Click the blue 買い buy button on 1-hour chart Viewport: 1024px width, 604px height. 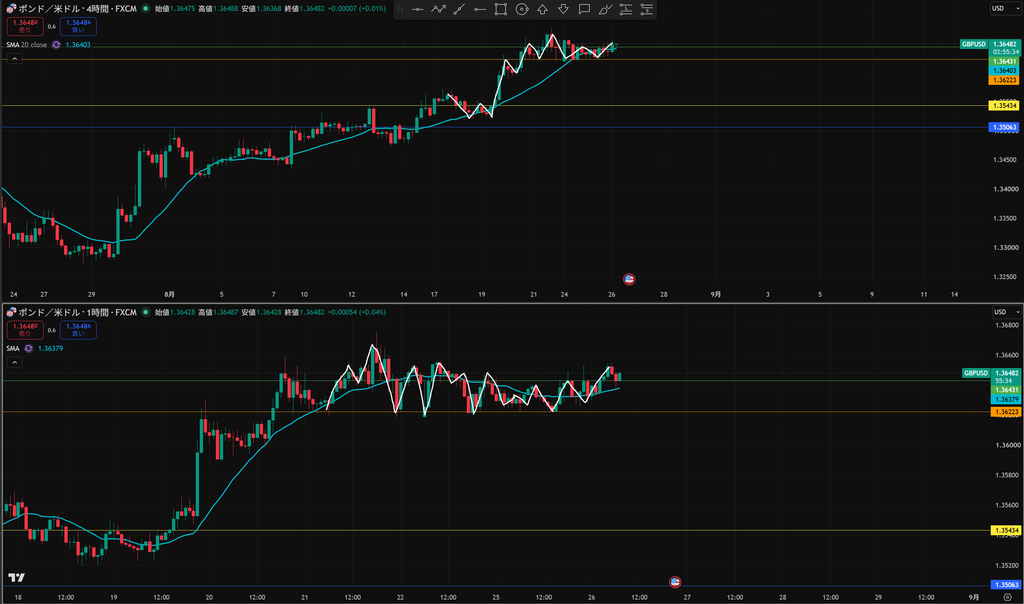(78, 330)
